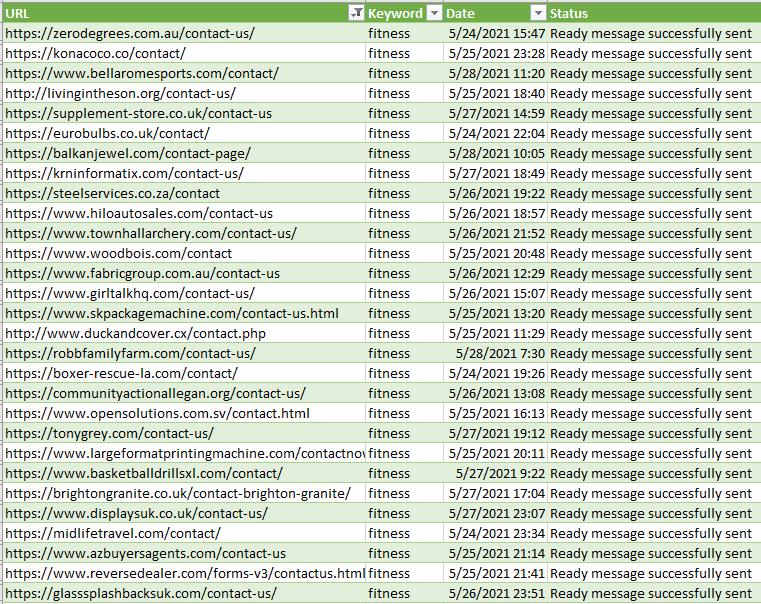The image size is (761, 604).
Task: Select status cell in the boxer-rescue-la row
Action: (654, 374)
